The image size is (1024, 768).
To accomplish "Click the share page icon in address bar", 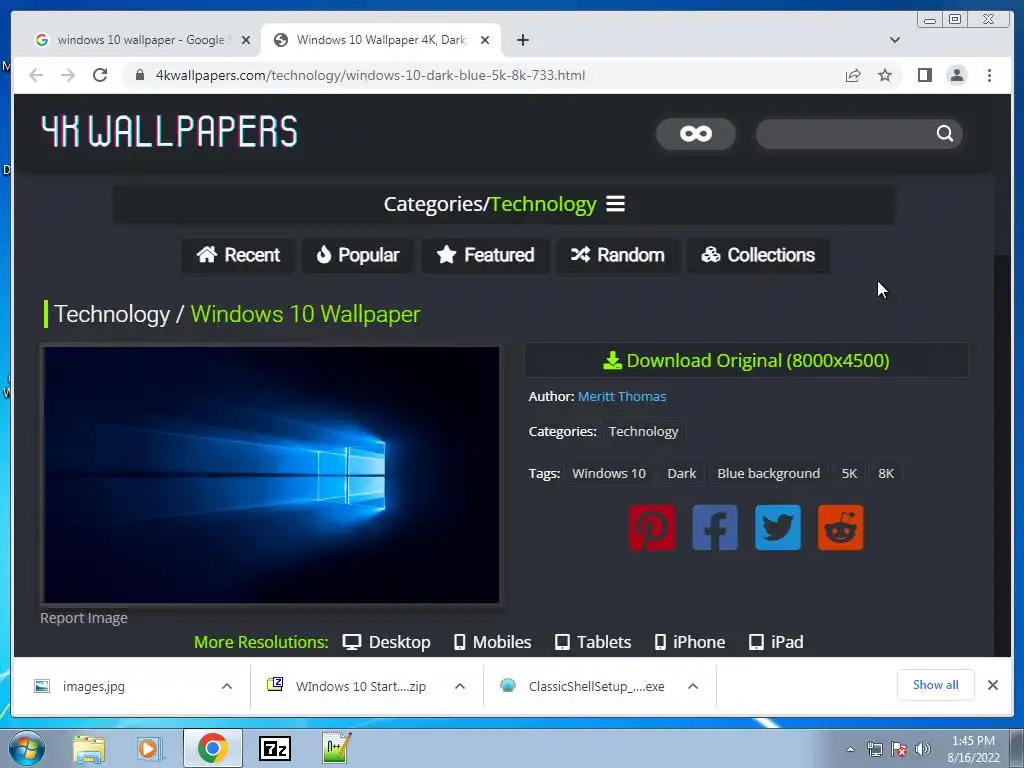I will (x=853, y=75).
